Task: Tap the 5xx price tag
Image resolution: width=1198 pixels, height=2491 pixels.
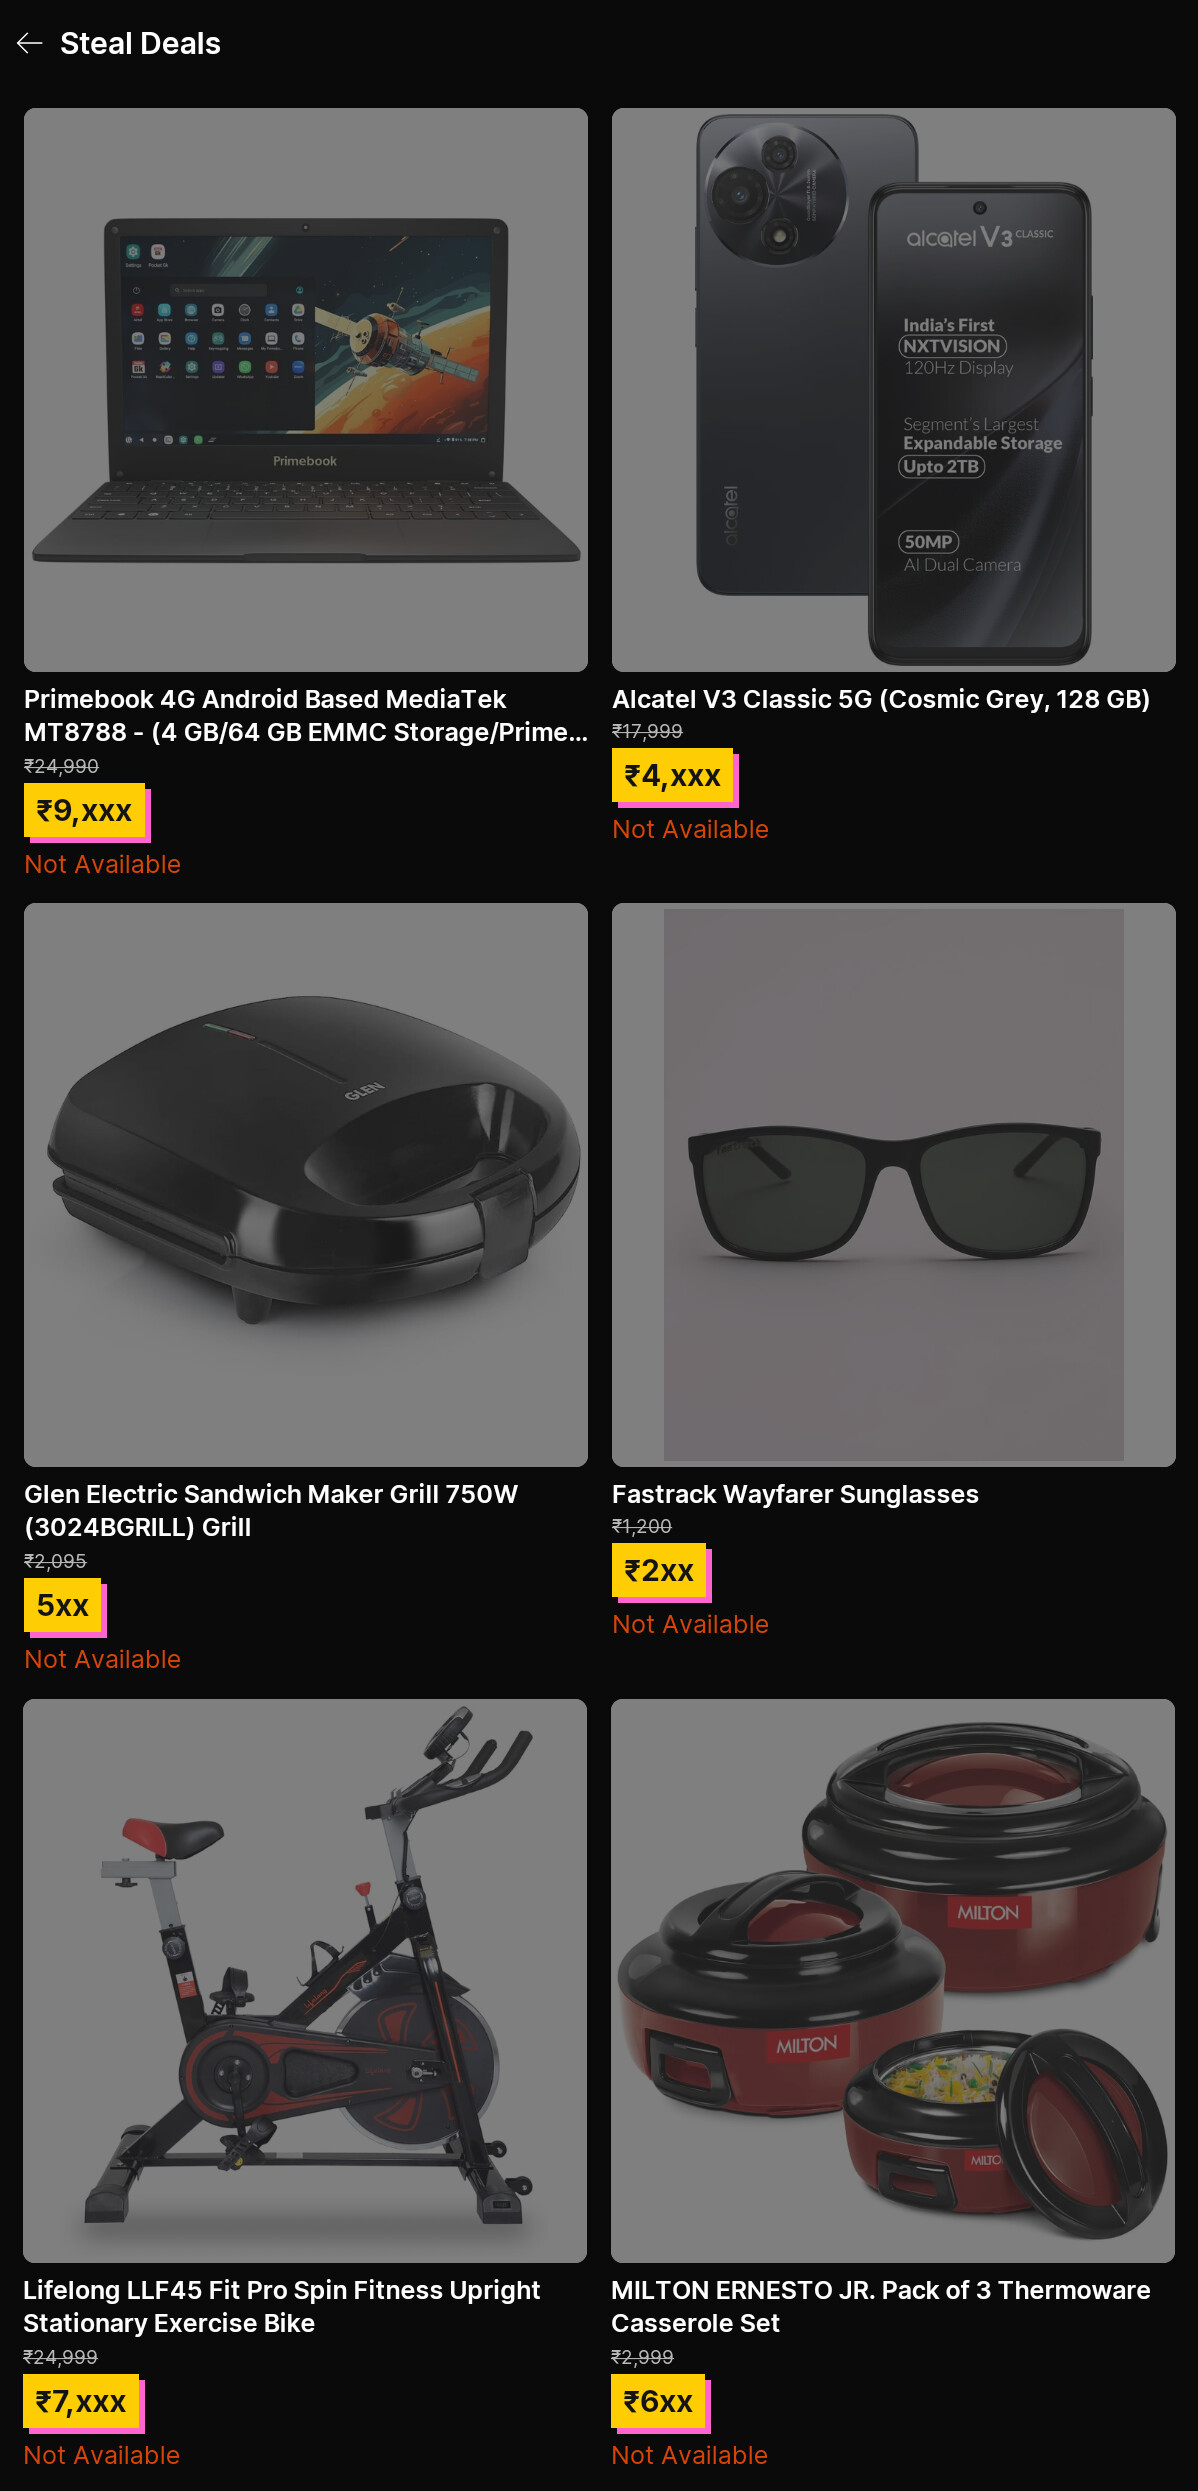Action: tap(63, 1606)
